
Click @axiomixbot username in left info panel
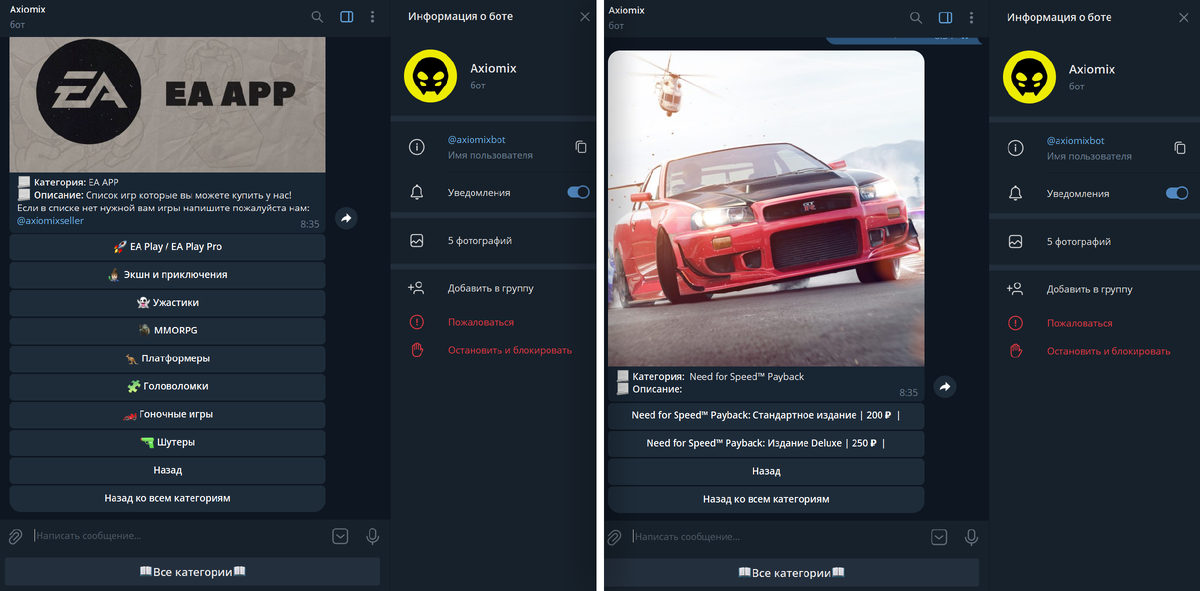(476, 140)
